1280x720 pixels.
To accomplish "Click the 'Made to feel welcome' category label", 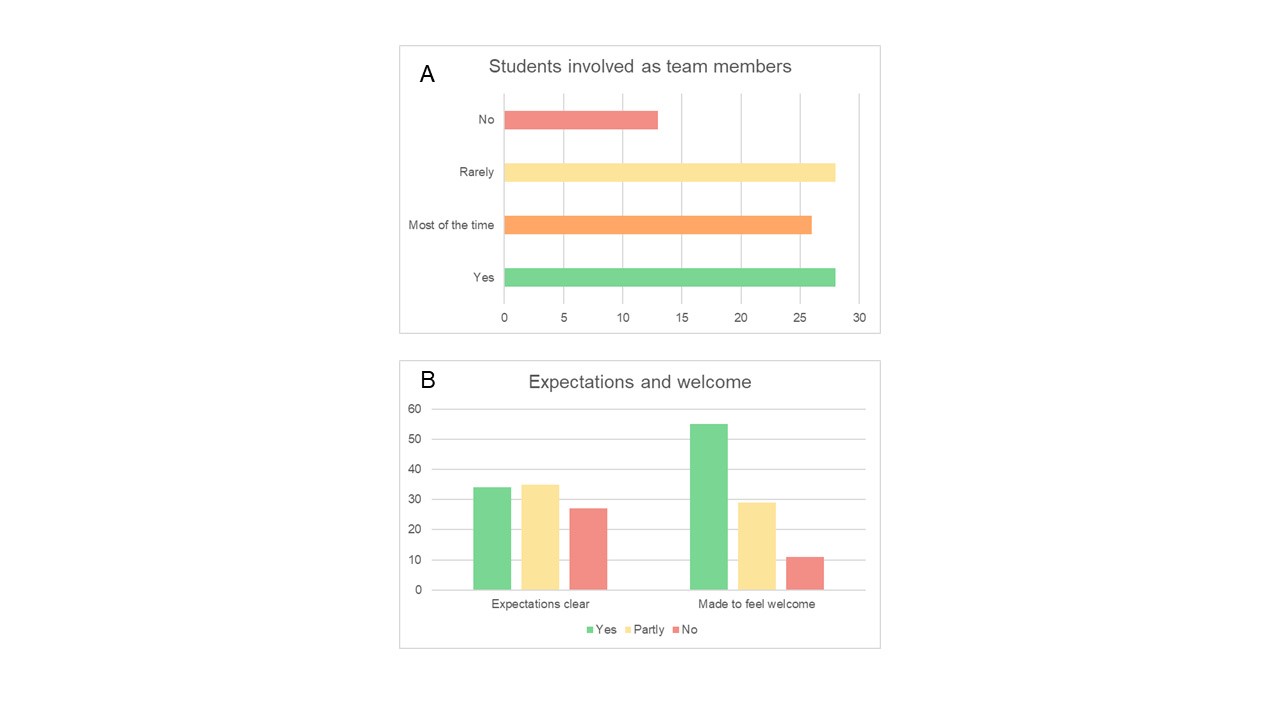I will (x=756, y=605).
